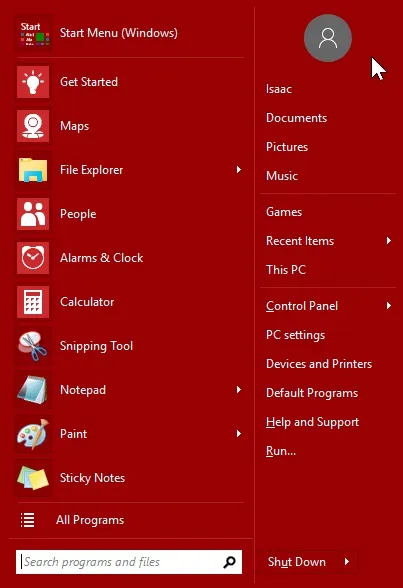
Task: Launch Maps from its icon
Action: (33, 126)
